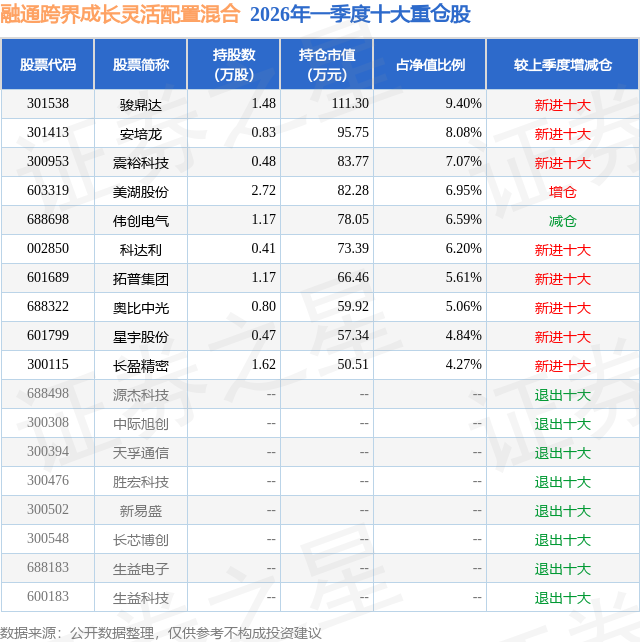Click stock name 生益科技
The image size is (640, 642).
(141, 599)
